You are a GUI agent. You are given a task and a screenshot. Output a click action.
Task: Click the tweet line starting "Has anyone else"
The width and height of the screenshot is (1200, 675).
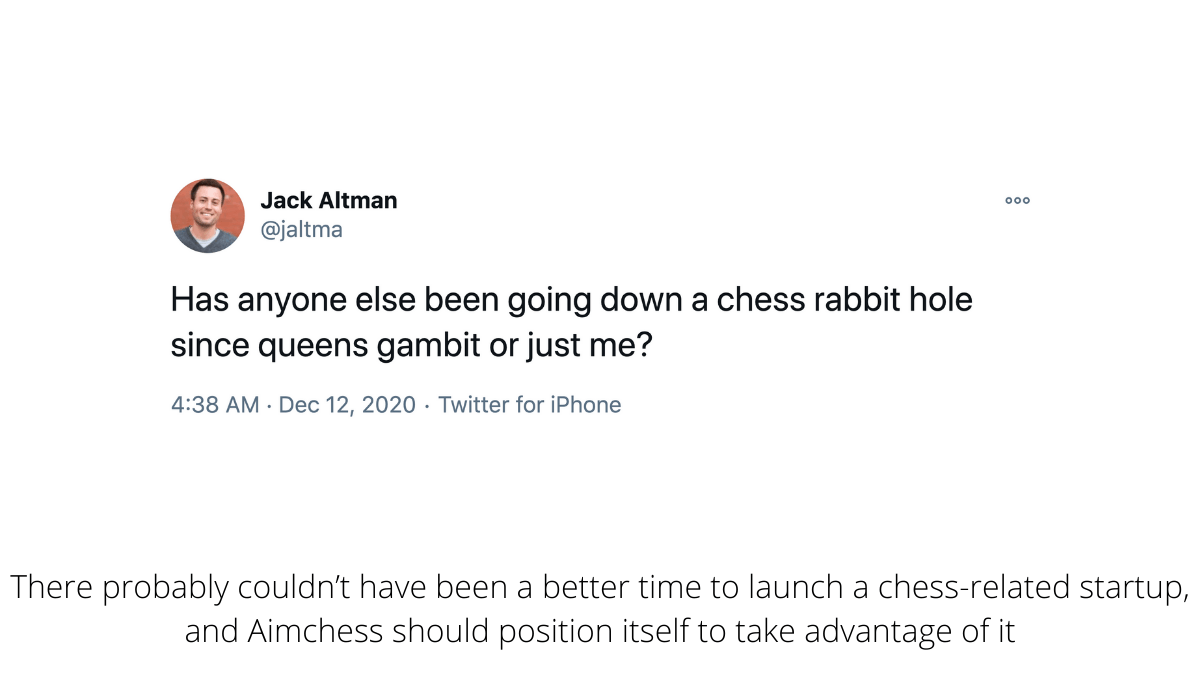tap(571, 300)
